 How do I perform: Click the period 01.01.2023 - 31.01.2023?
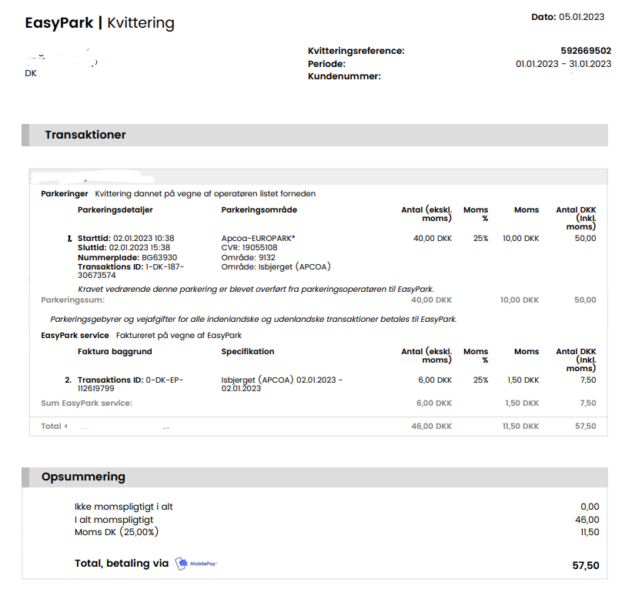pos(563,64)
